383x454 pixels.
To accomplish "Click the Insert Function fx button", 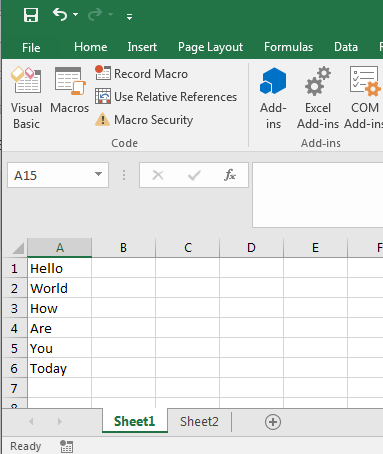I will (230, 175).
